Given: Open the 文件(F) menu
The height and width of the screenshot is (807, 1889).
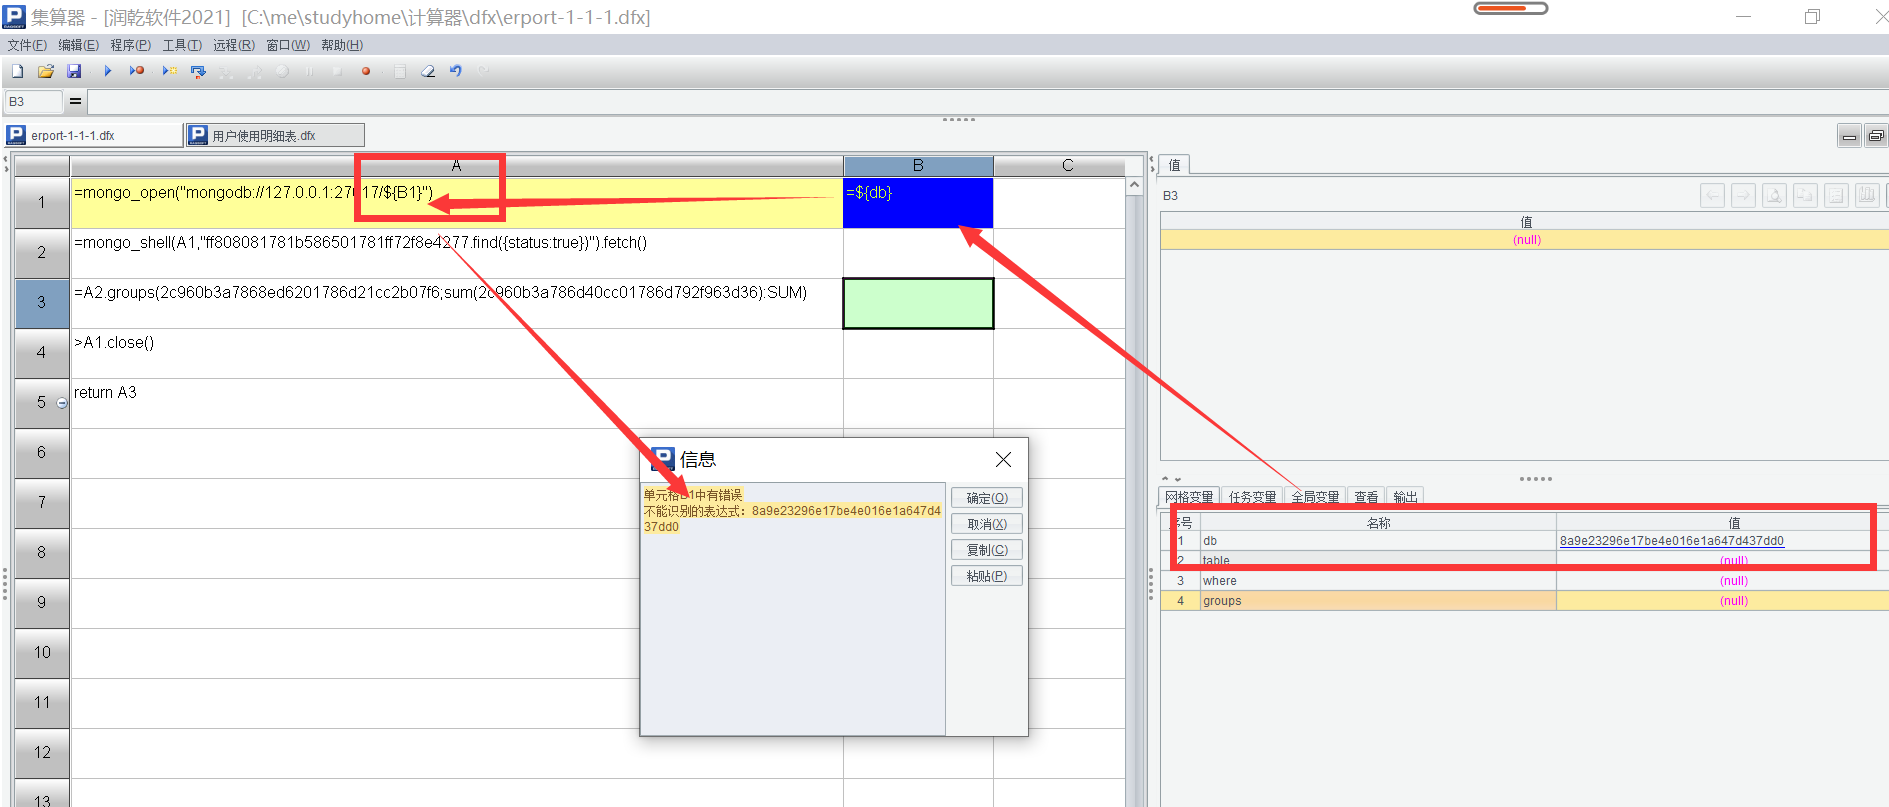Looking at the screenshot, I should [x=27, y=45].
